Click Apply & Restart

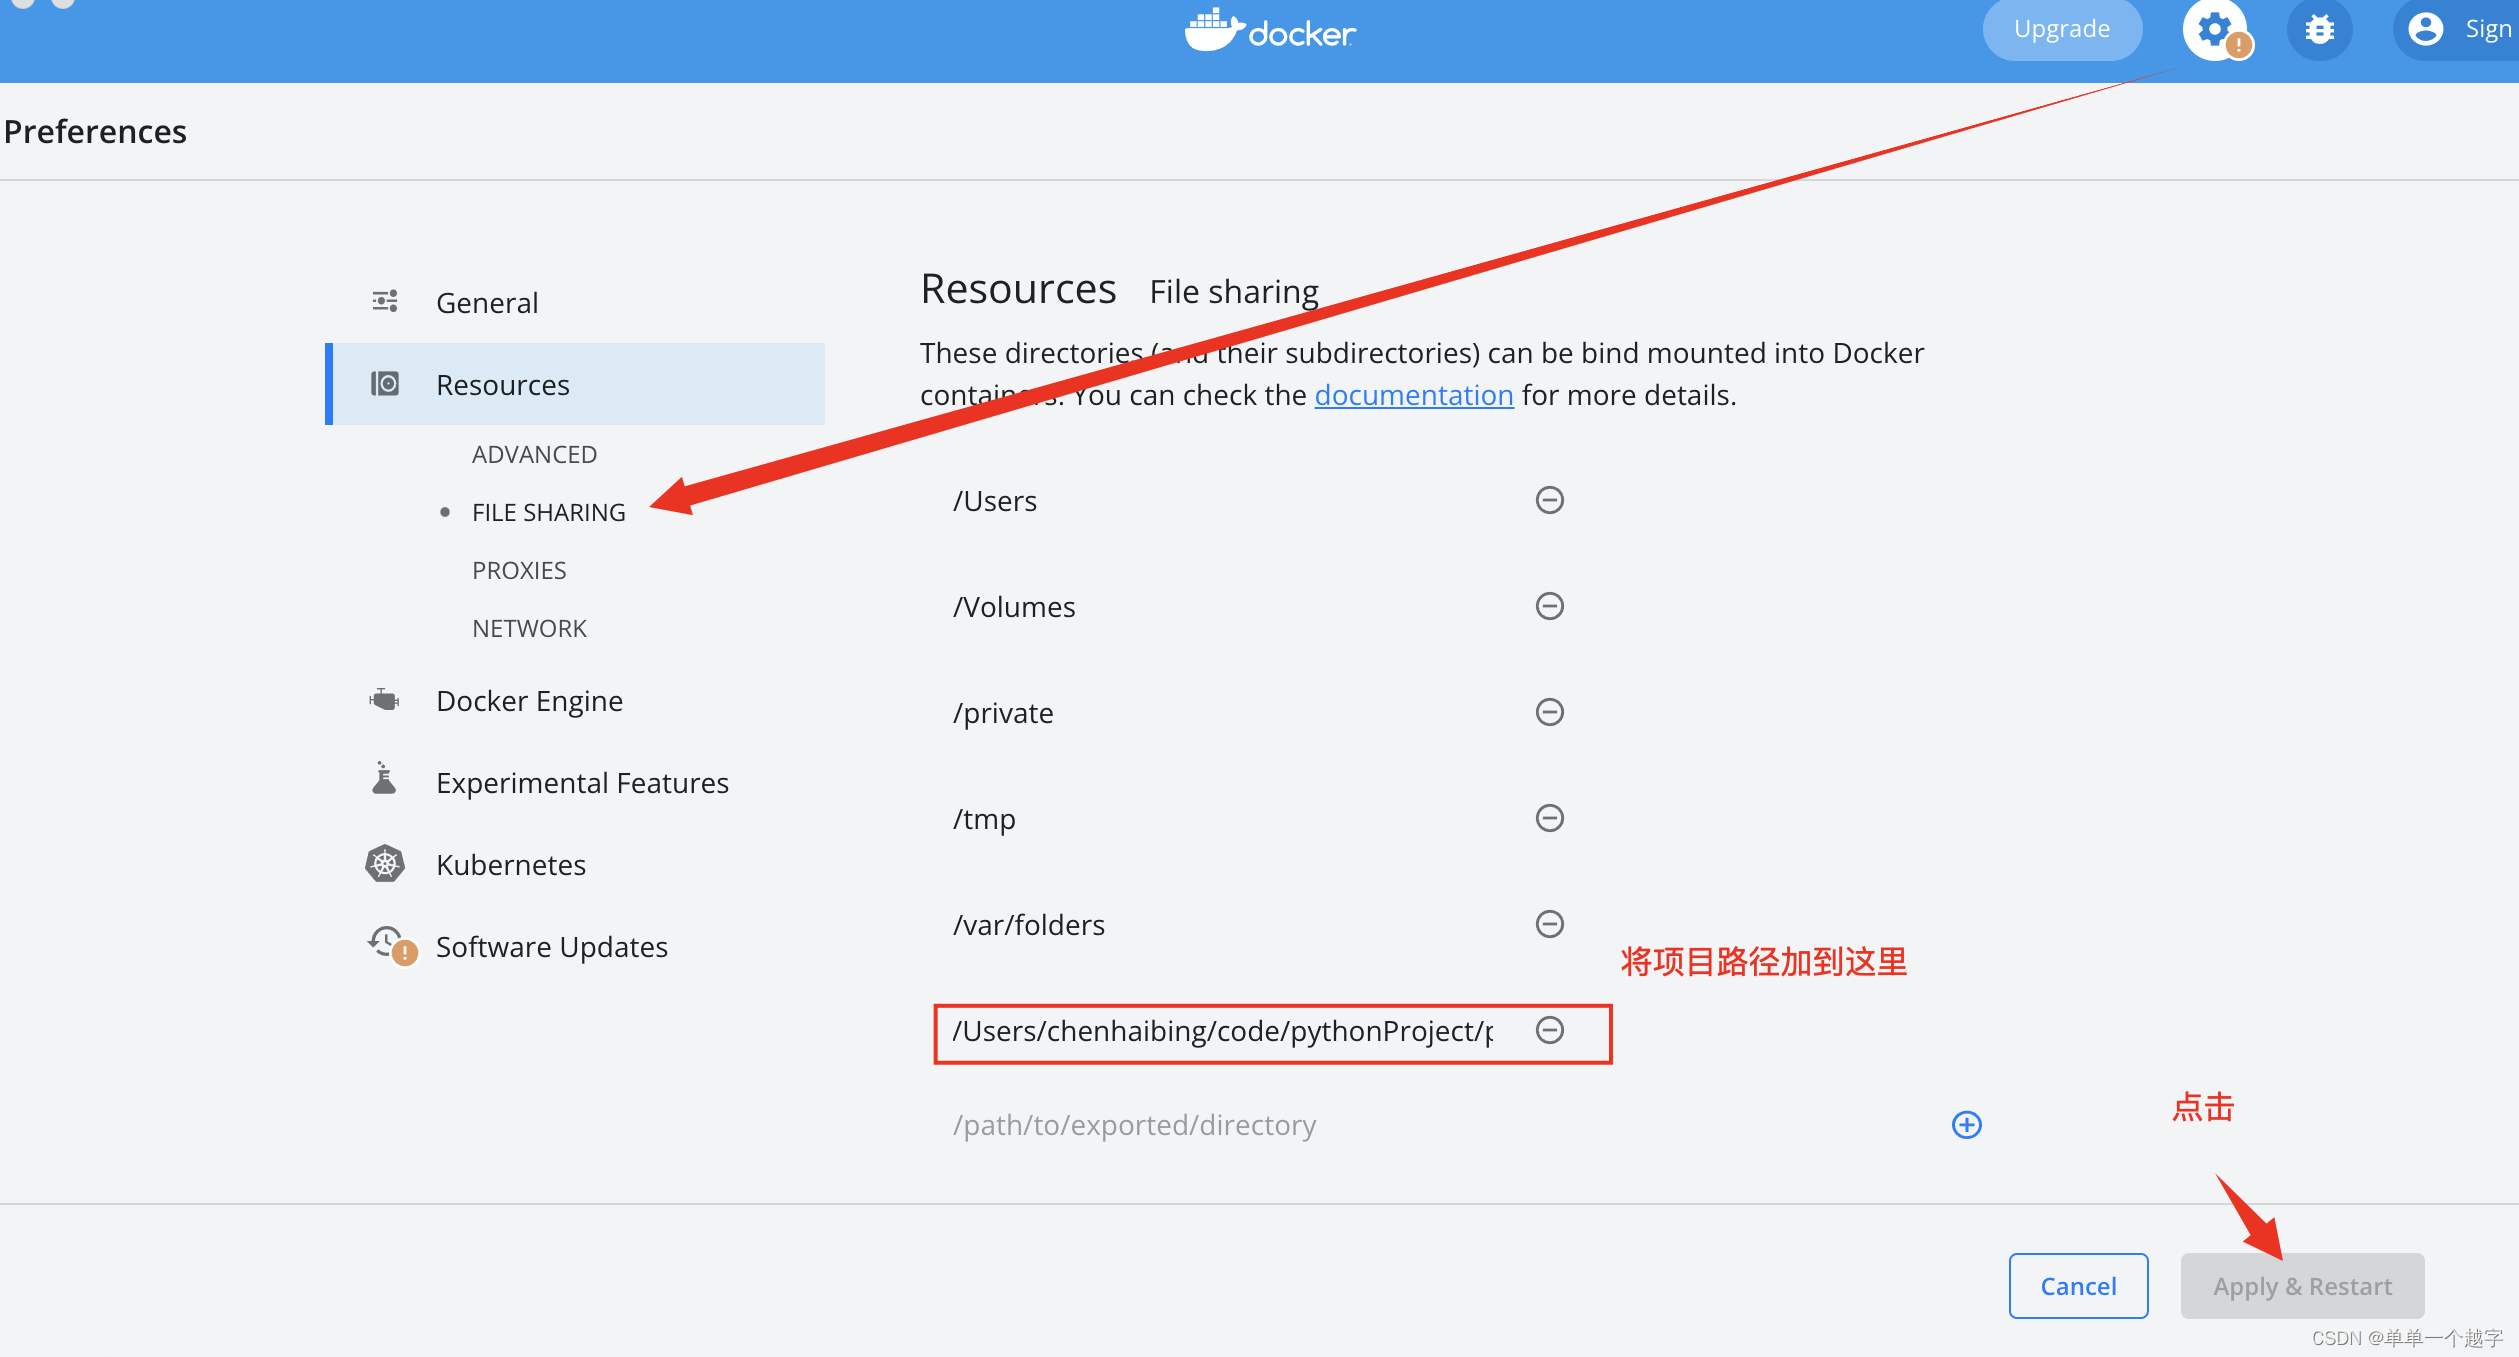tap(2302, 1286)
